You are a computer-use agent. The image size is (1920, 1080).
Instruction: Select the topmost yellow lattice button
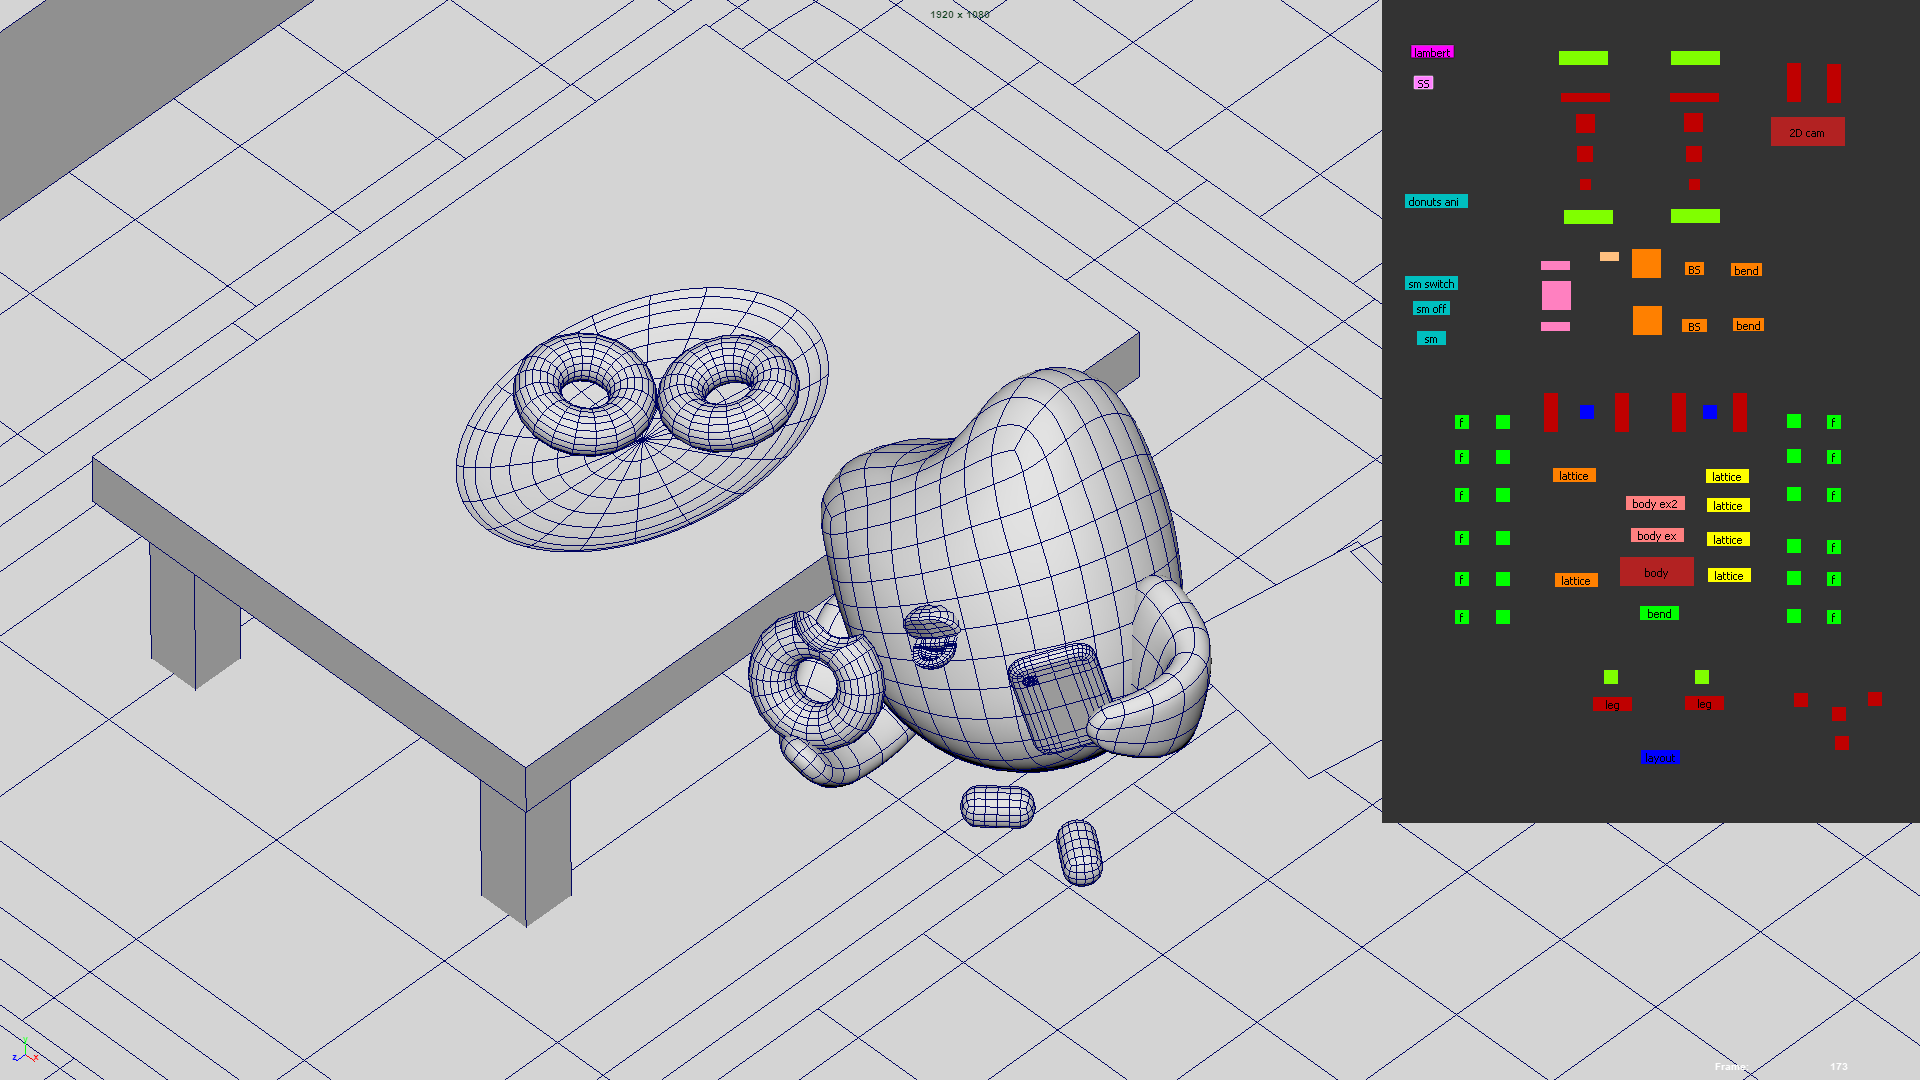(x=1727, y=477)
